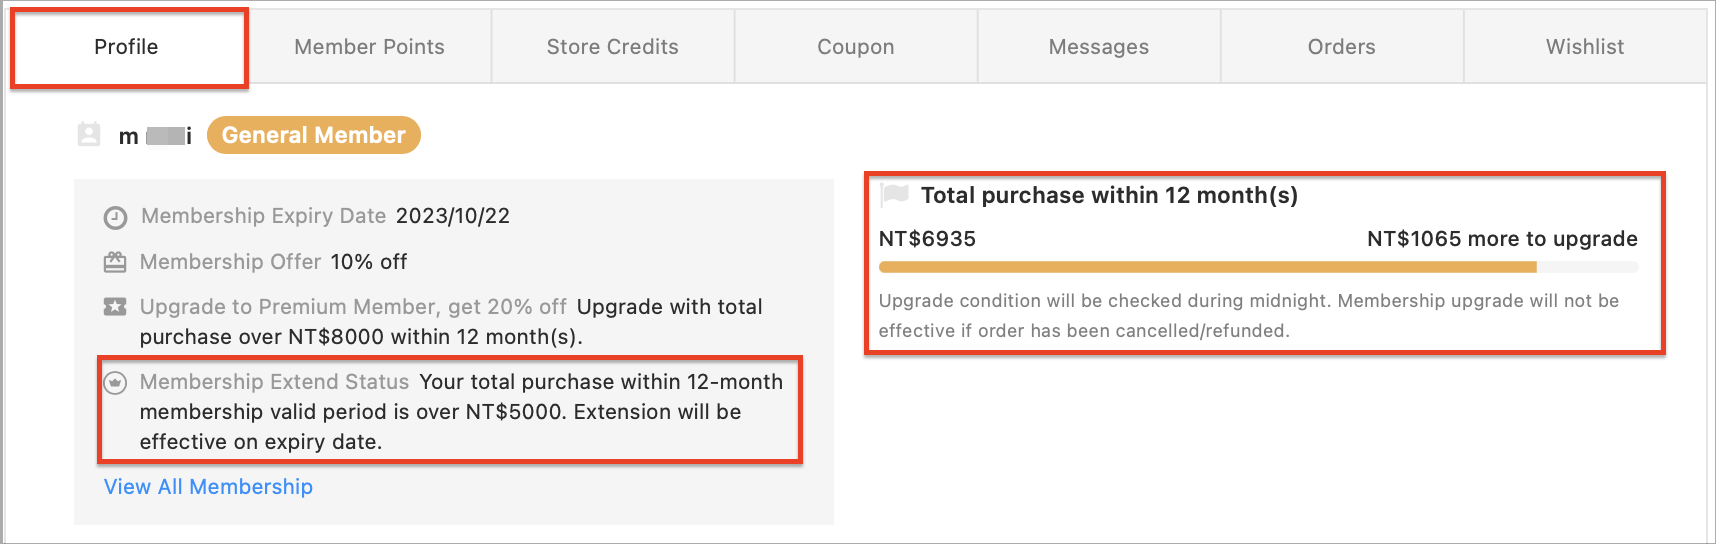This screenshot has width=1716, height=544.
Task: Click the gift icon beside Membership Offer
Action: (115, 262)
